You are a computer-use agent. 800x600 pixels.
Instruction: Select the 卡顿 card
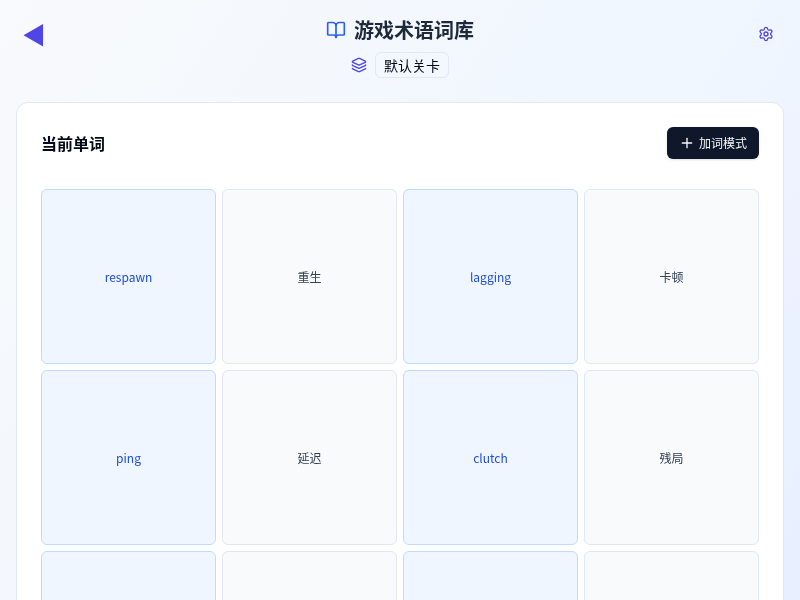point(671,276)
